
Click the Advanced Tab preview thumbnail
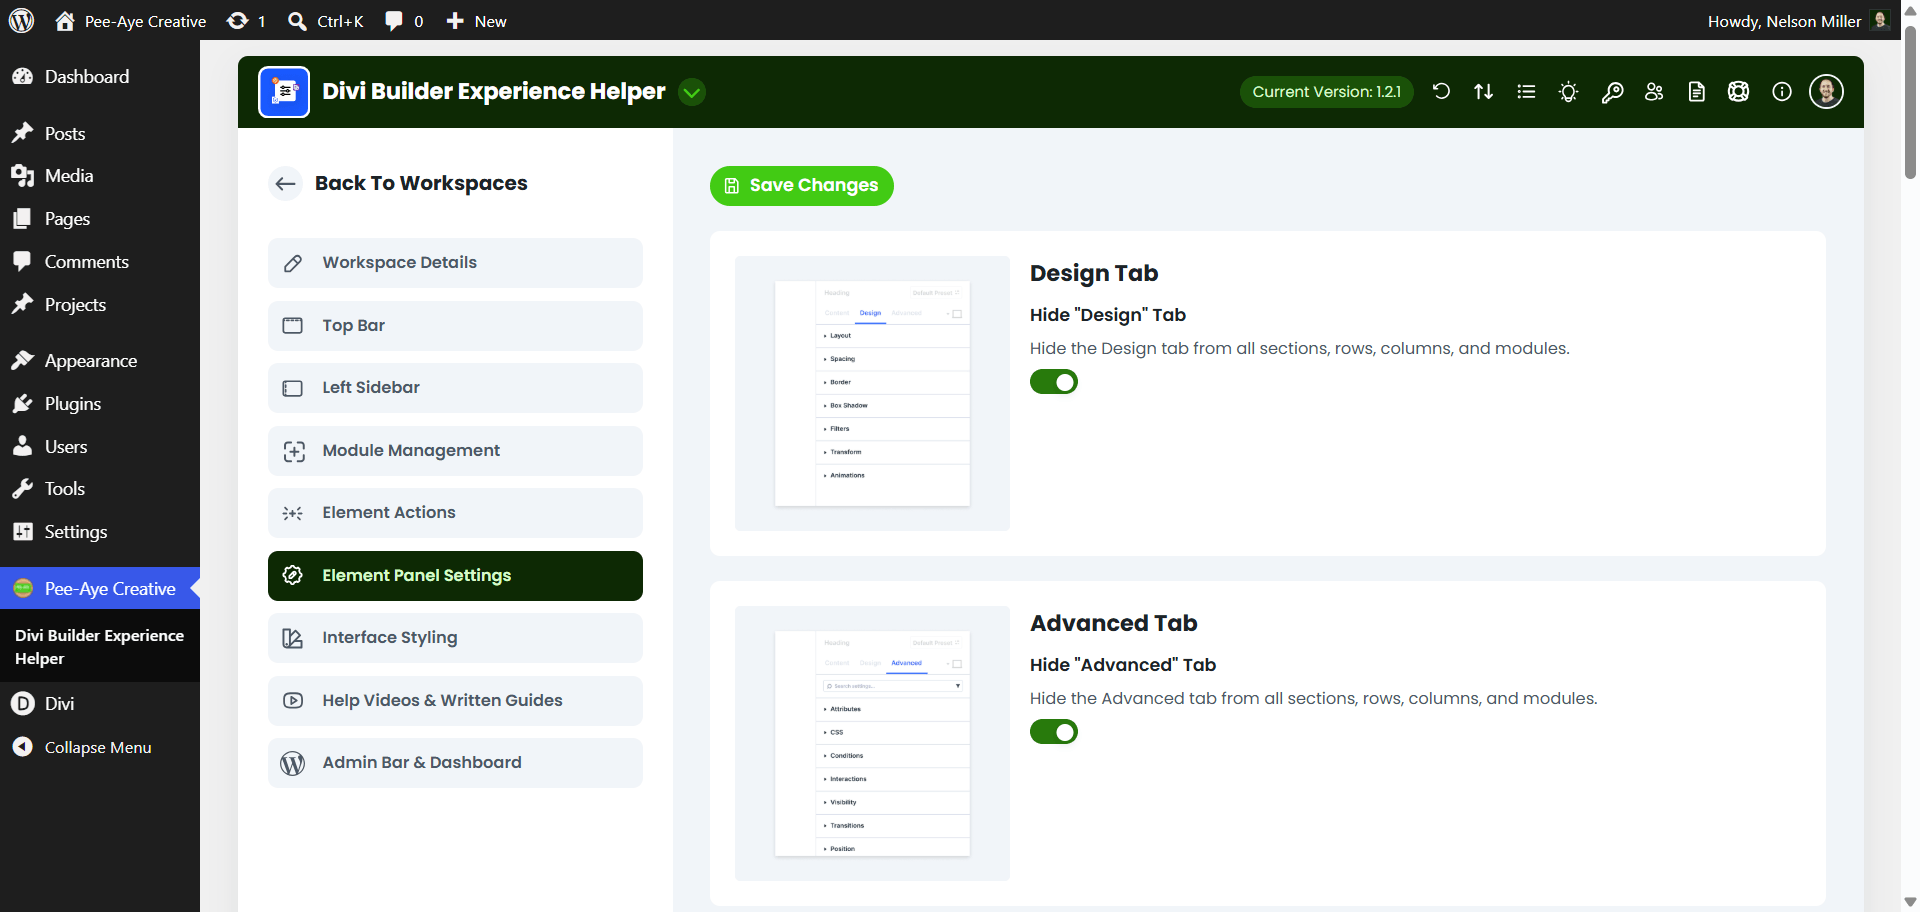(x=872, y=743)
